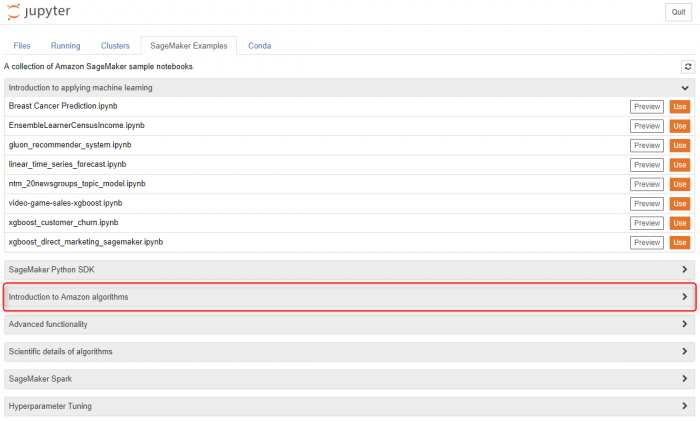700x421 pixels.
Task: Click the xgboost_direct_marketing_sagemaker.ipynb file name
Action: (x=86, y=242)
